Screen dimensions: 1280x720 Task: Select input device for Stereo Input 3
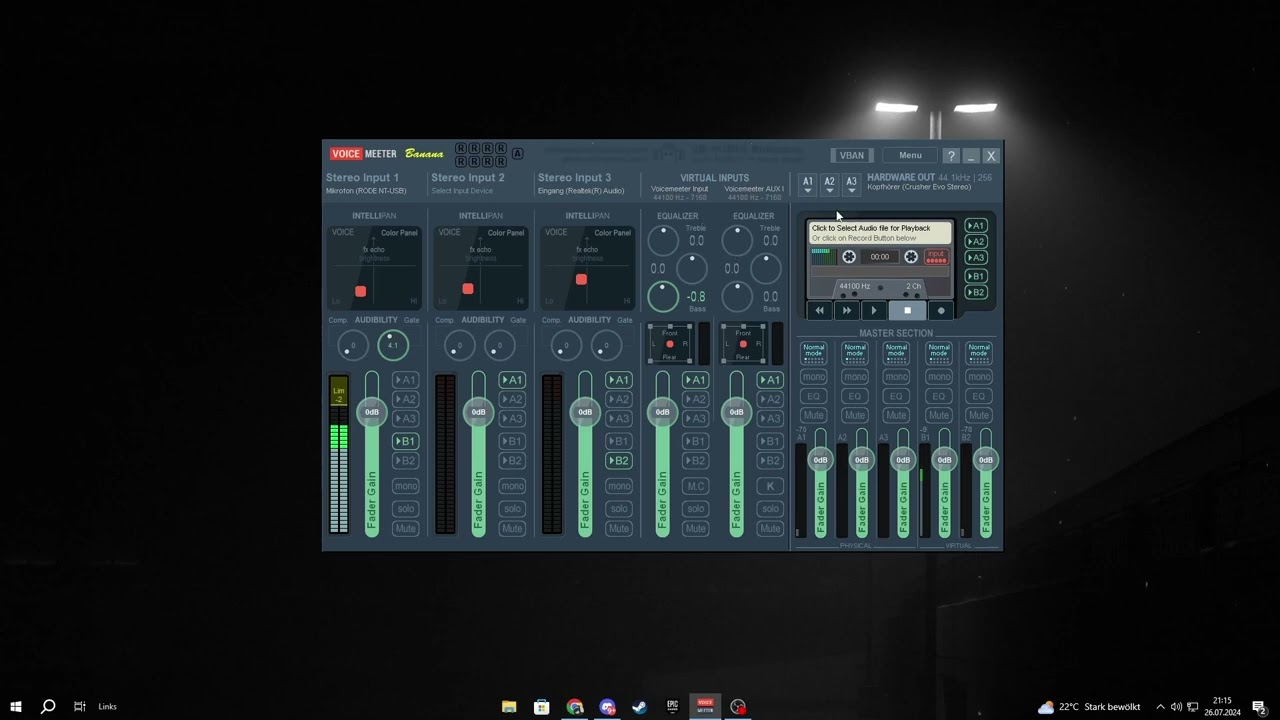pyautogui.click(x=581, y=191)
